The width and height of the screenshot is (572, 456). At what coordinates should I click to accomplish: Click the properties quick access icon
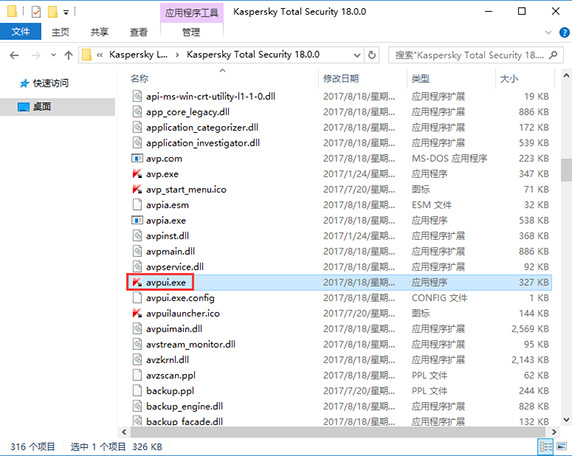coord(36,12)
